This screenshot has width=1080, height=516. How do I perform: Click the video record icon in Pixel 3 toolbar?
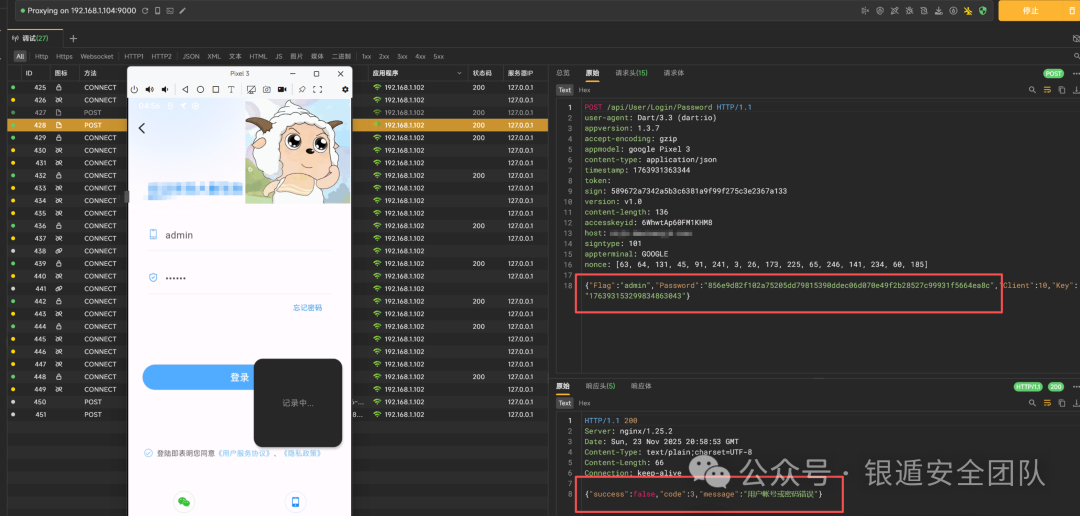click(x=282, y=90)
